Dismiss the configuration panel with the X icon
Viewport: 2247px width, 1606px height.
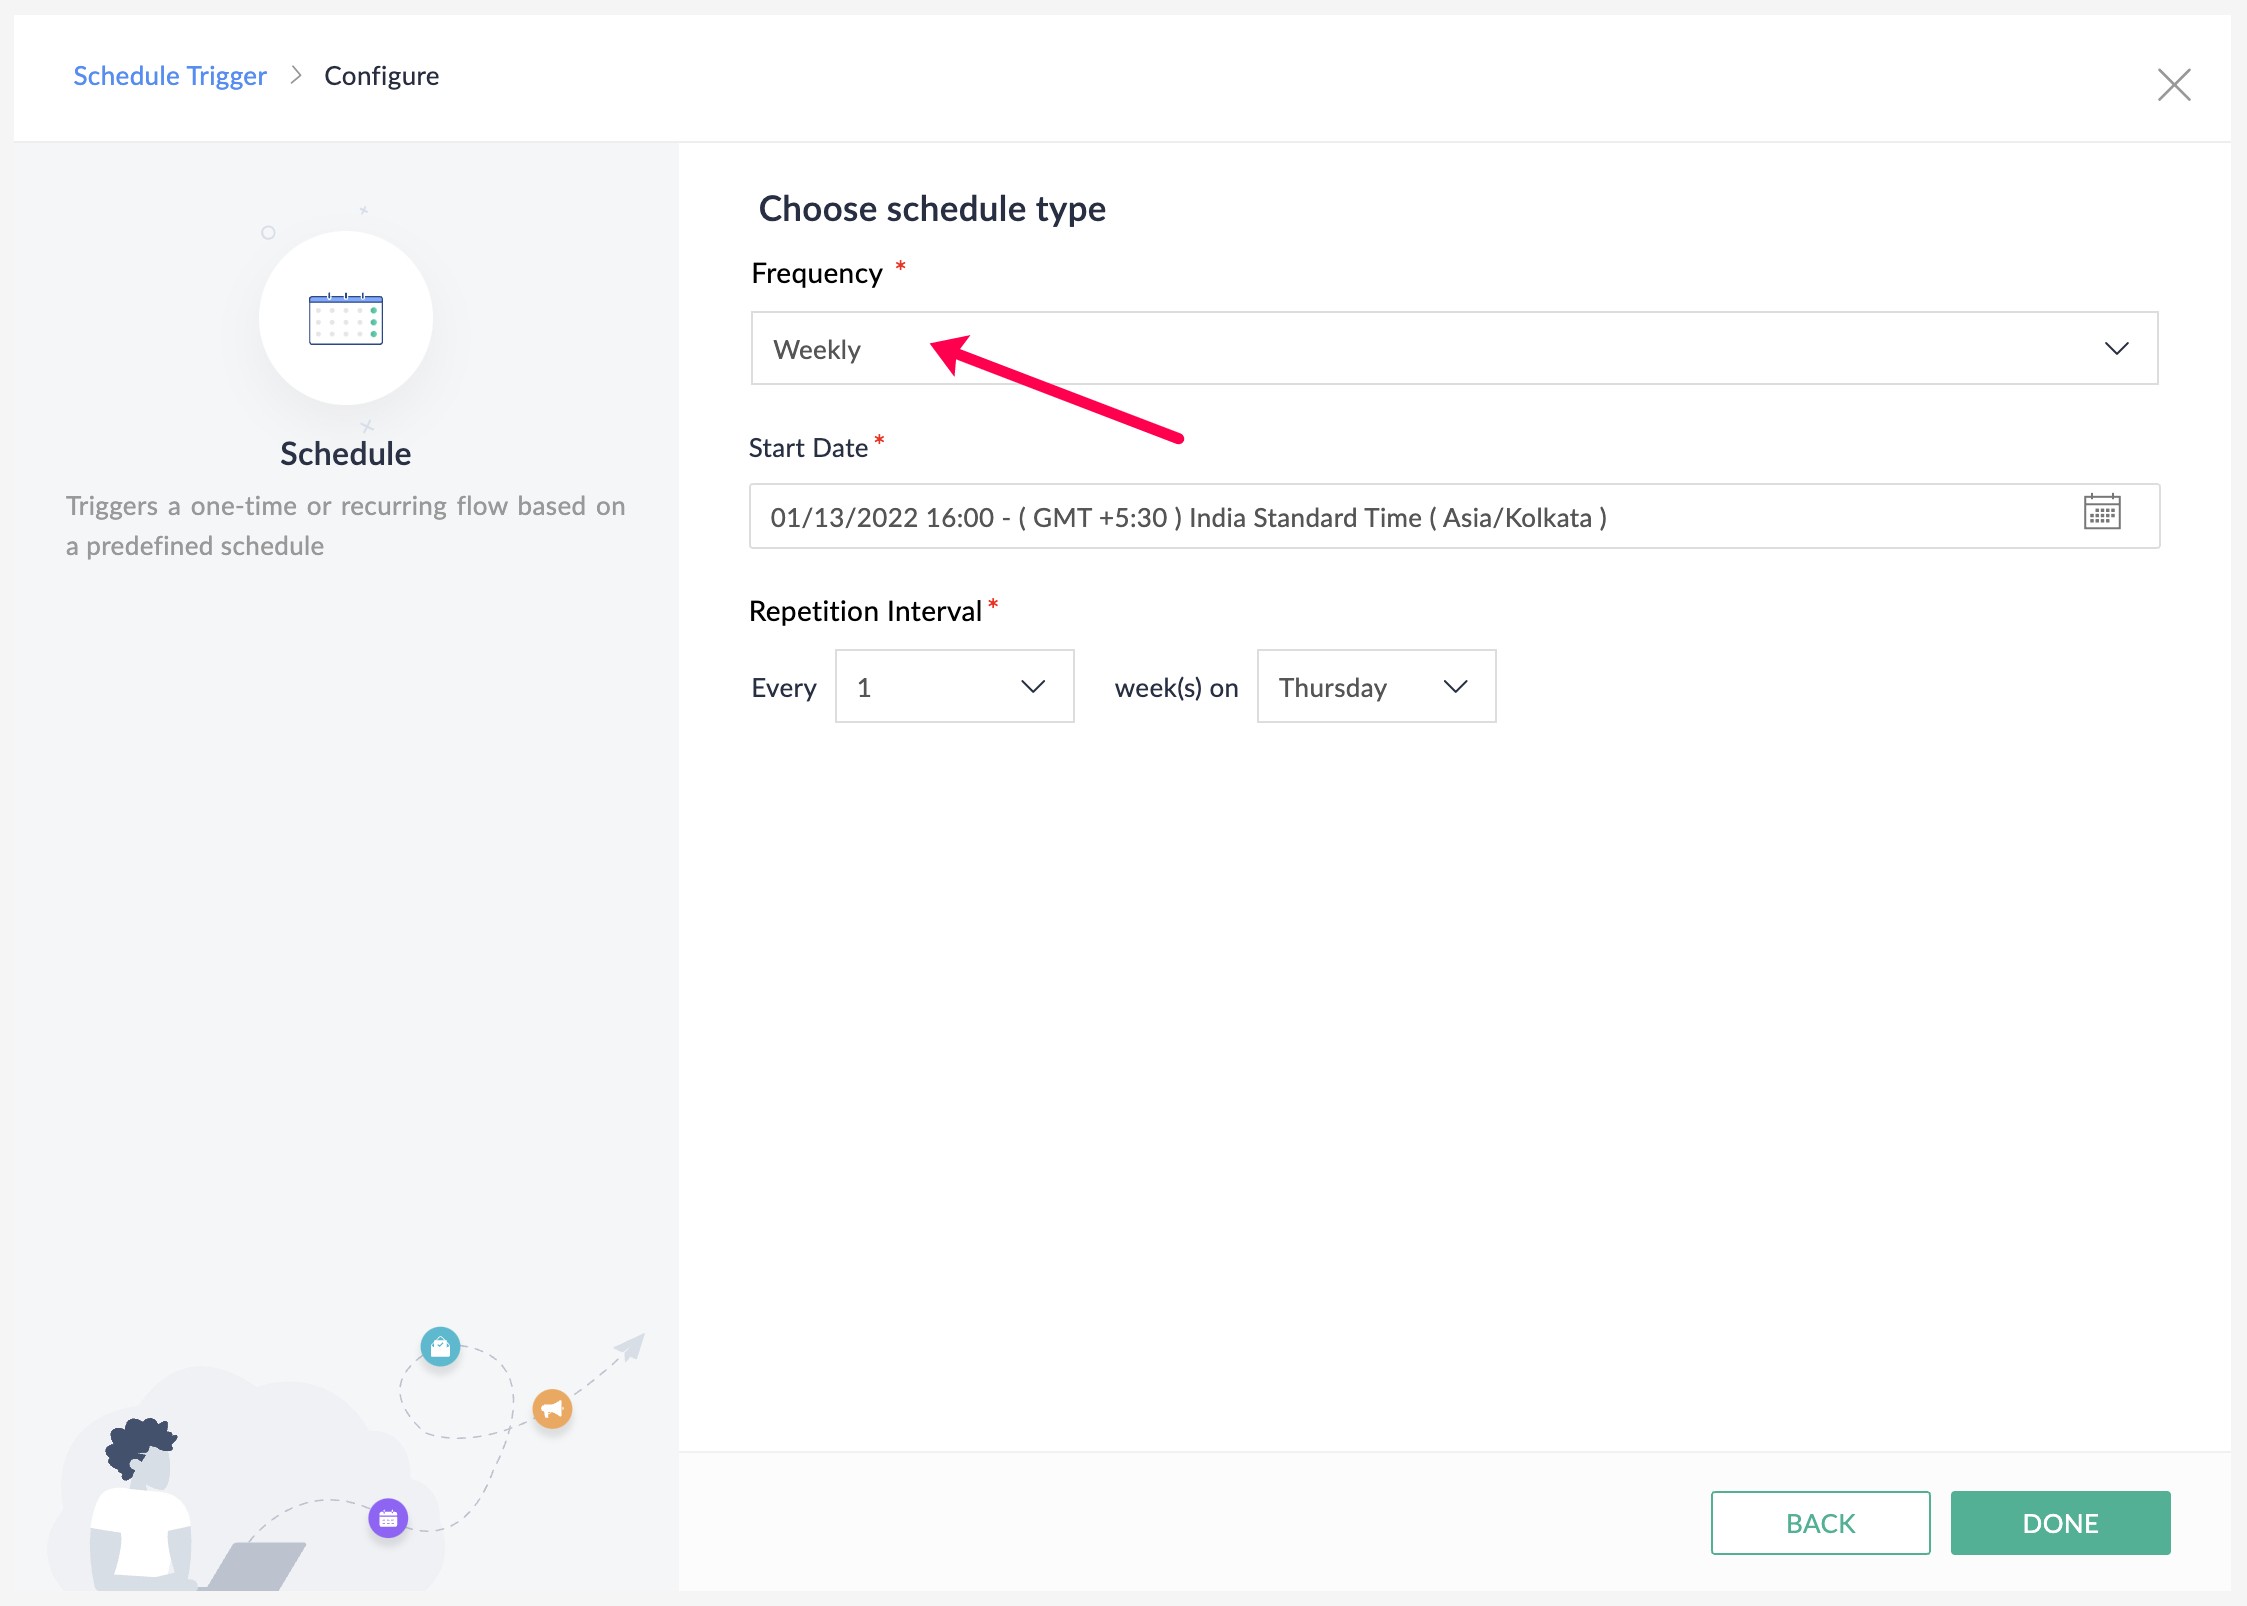[2175, 85]
